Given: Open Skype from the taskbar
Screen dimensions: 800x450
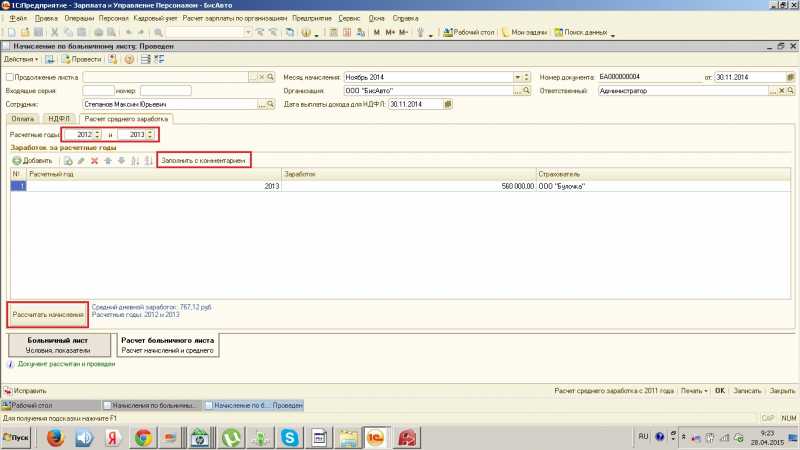Looking at the screenshot, I should [289, 438].
